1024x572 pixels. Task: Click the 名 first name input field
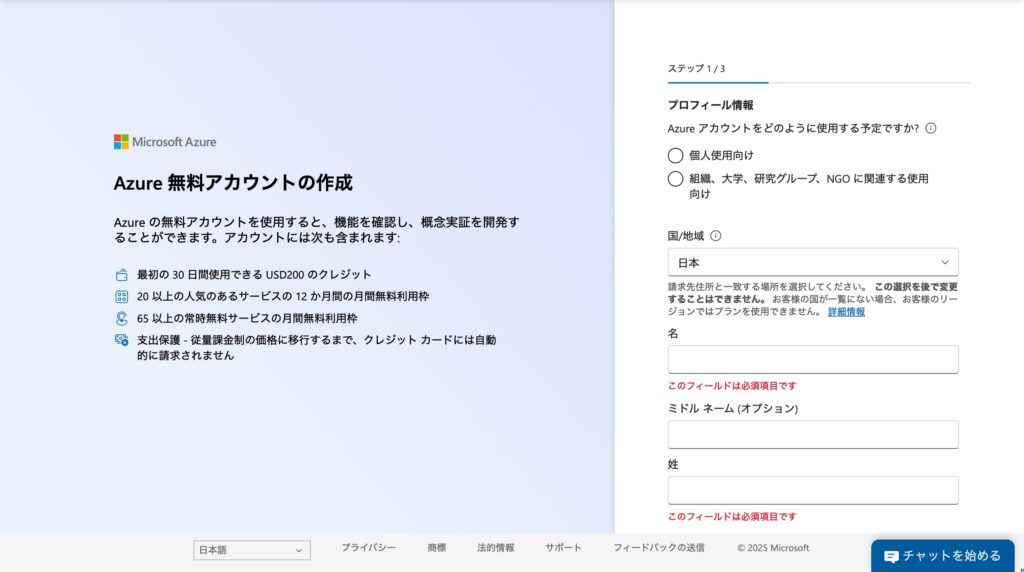coord(812,360)
